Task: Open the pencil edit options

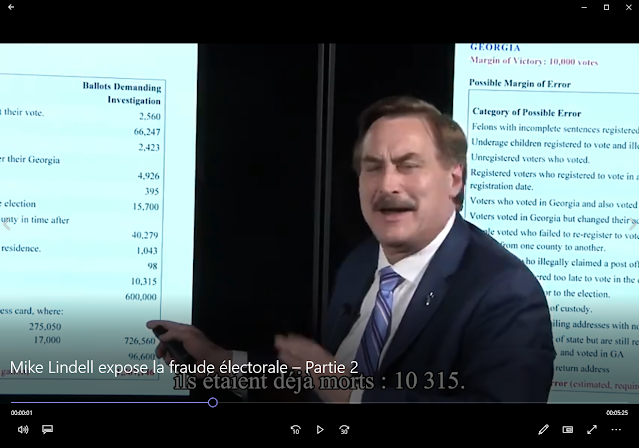Action: tap(543, 429)
